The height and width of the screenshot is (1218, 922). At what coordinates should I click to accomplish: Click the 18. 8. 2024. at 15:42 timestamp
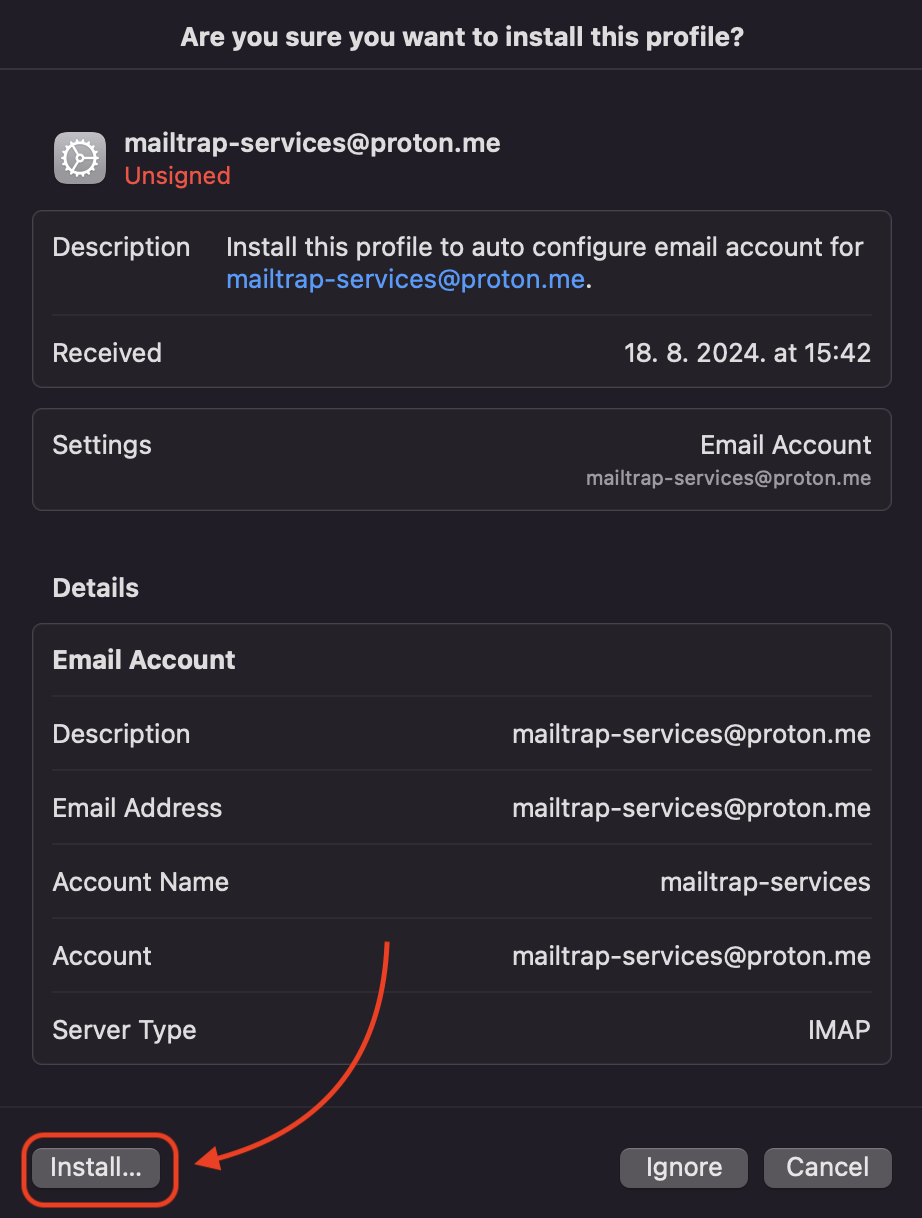pyautogui.click(x=747, y=353)
